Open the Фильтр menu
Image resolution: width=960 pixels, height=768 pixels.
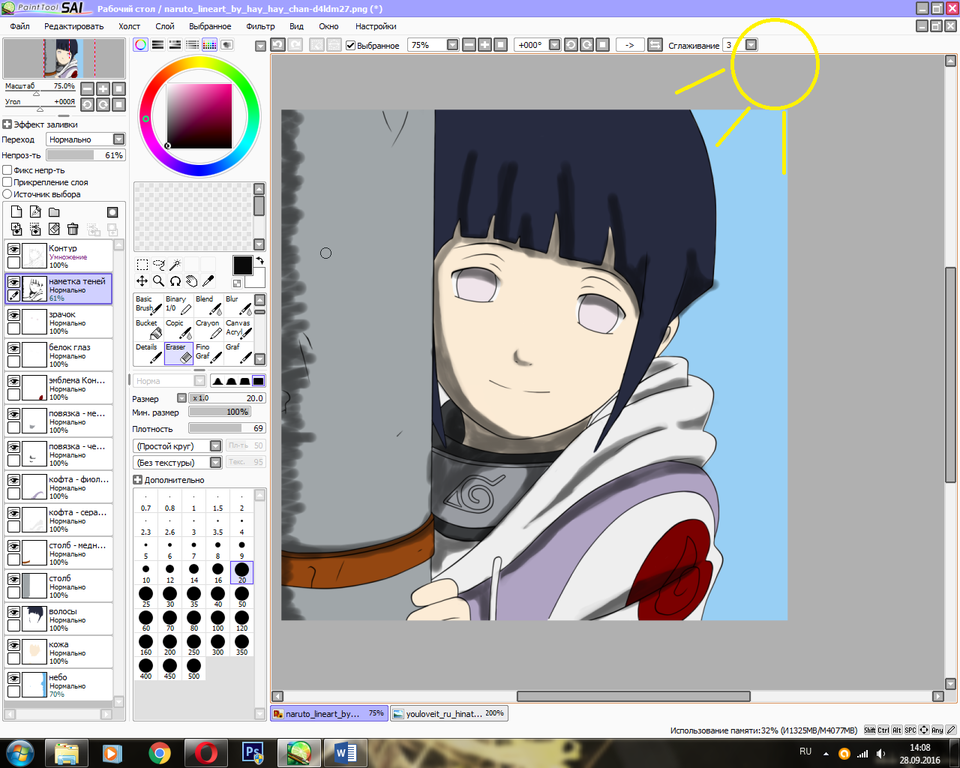(x=260, y=26)
